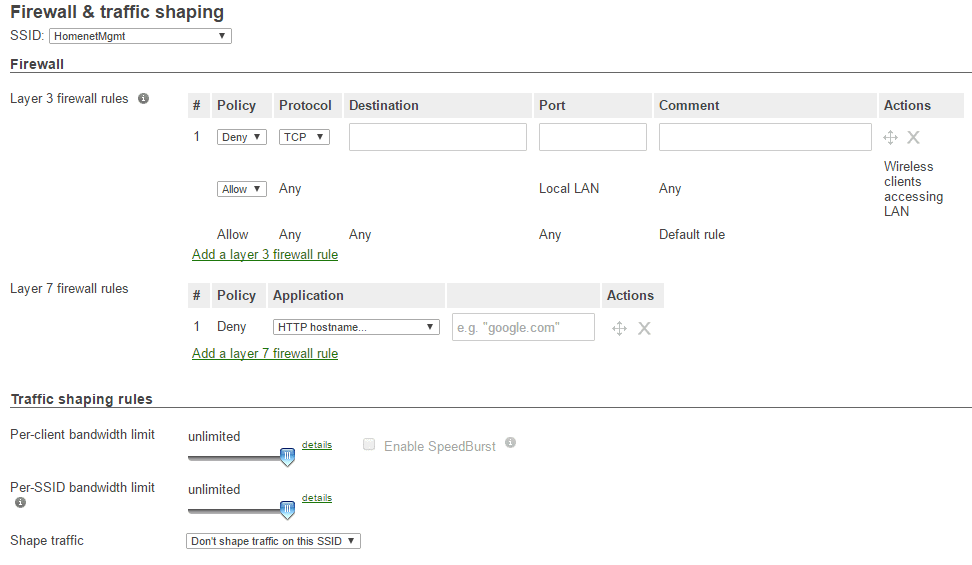Image resolution: width=972 pixels, height=565 pixels.
Task: Click Add a layer 3 firewall rule
Action: tap(265, 255)
